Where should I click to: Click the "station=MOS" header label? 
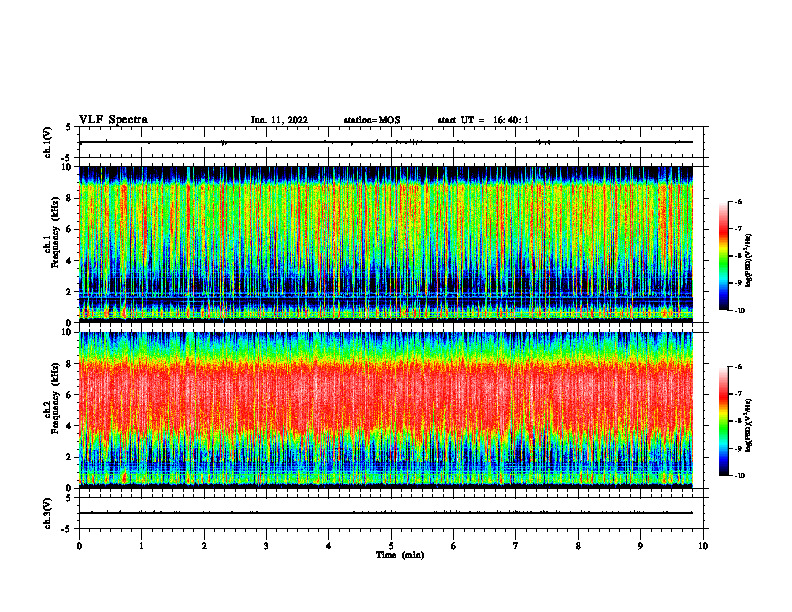[372, 120]
